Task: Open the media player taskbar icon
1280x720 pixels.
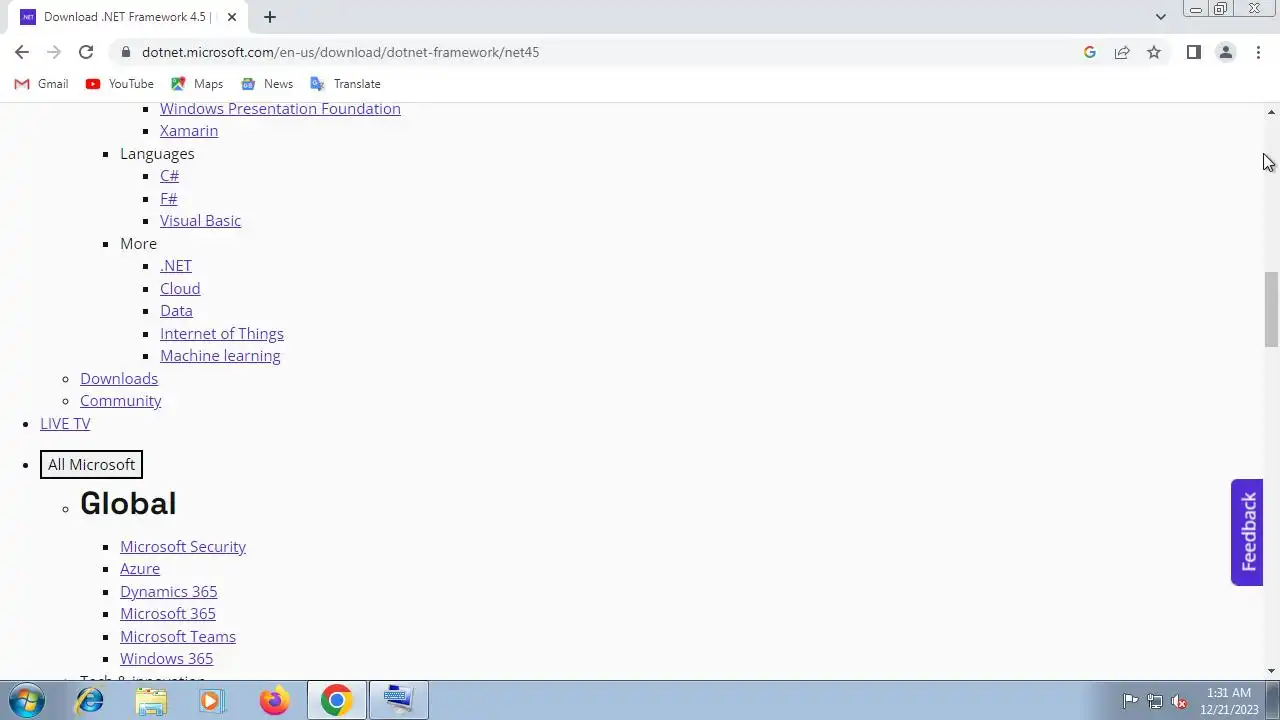Action: 211,701
